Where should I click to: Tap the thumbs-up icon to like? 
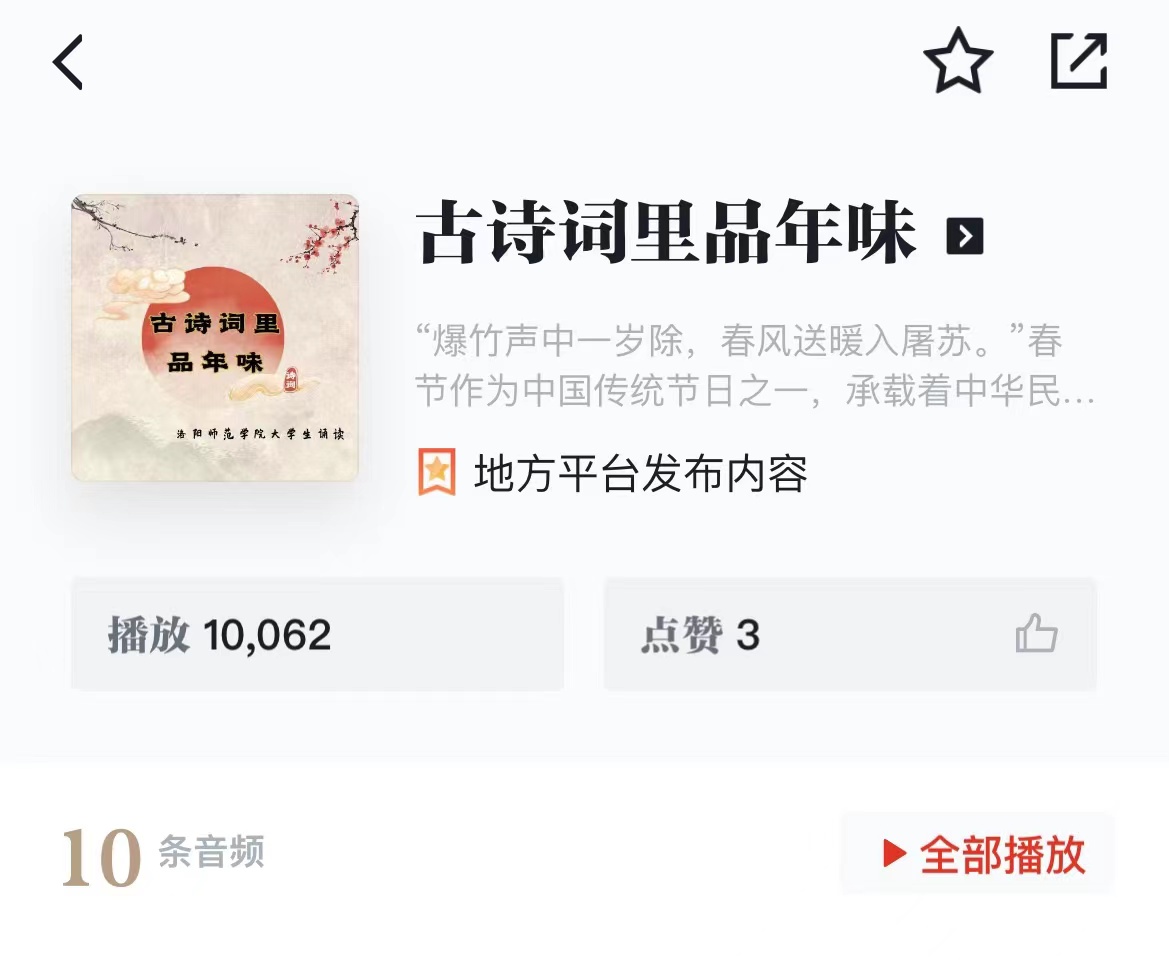tap(1037, 634)
